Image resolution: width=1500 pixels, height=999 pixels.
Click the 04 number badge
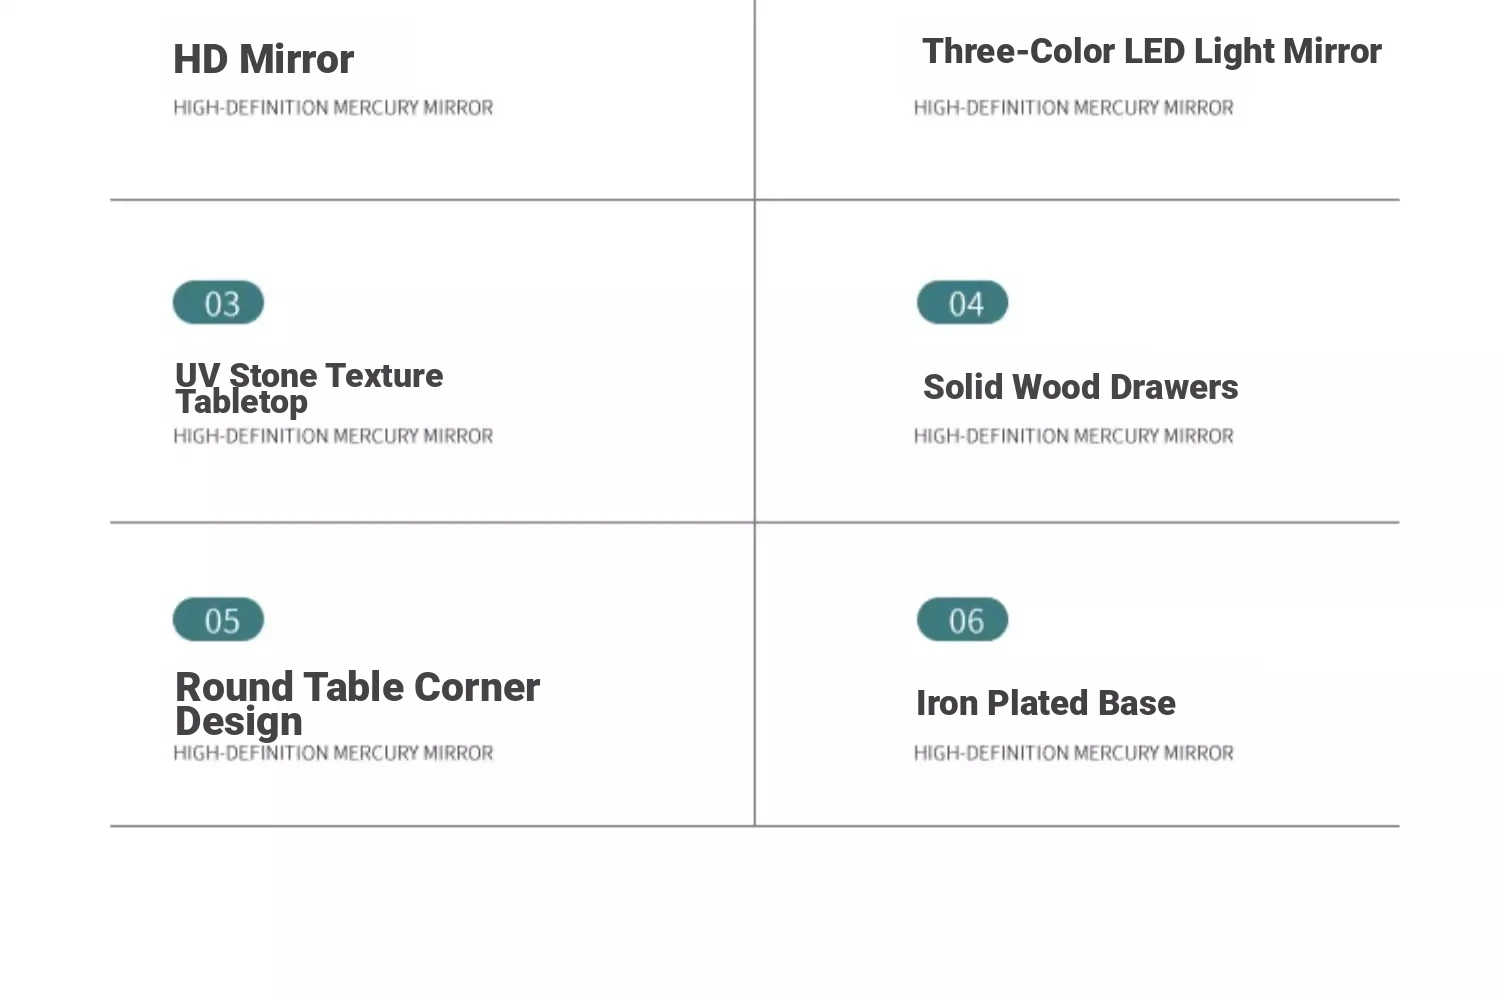tap(962, 303)
